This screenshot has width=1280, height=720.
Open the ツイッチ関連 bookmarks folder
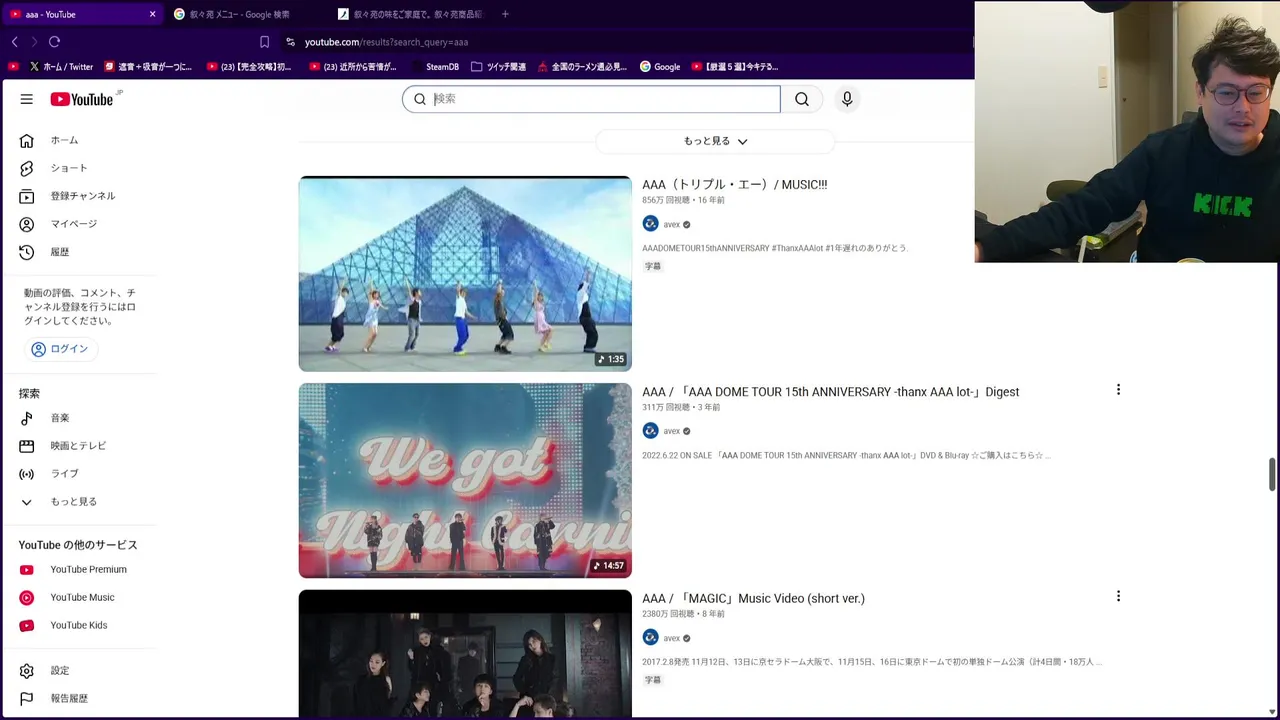[x=498, y=67]
